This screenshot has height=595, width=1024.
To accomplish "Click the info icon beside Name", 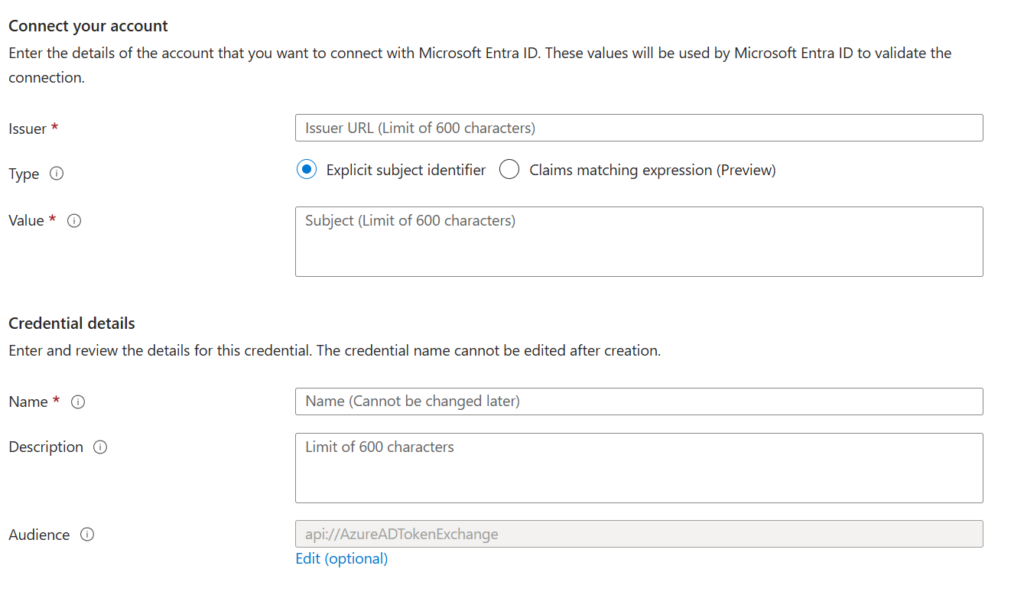I will coord(79,401).
